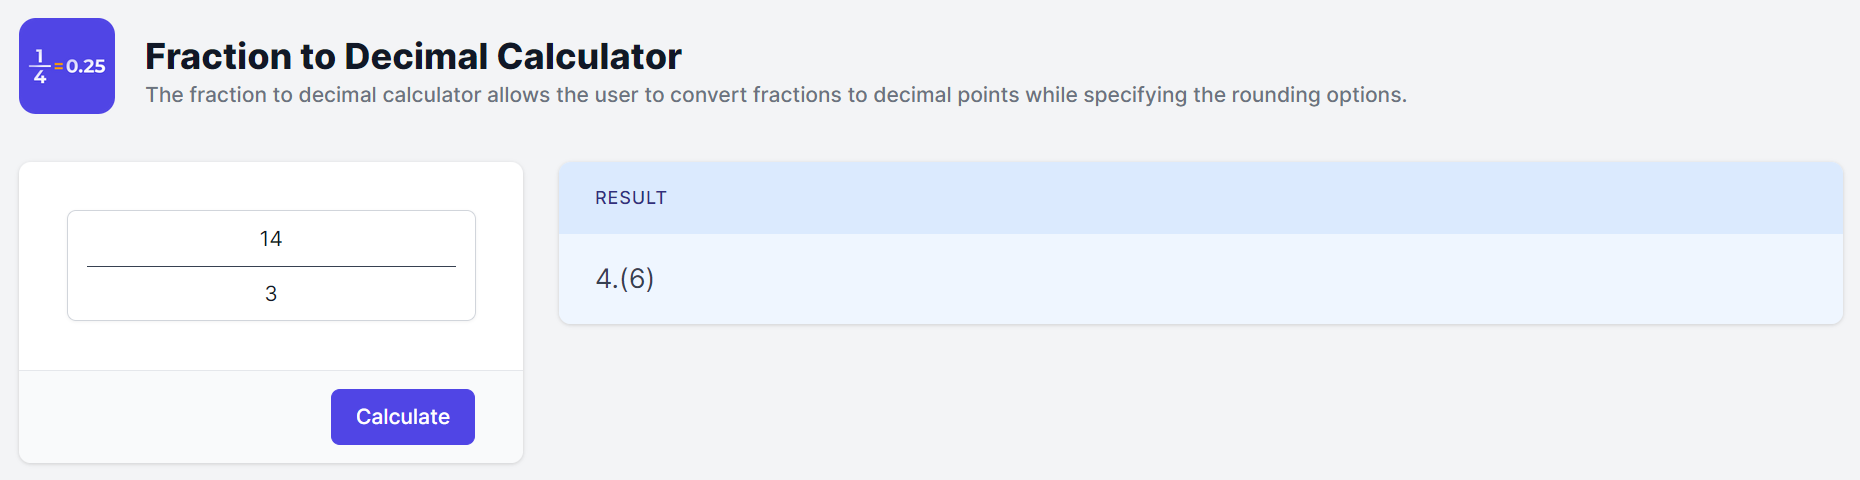The image size is (1860, 480).
Task: Click the 1/4 fraction inside the logo
Action: click(40, 66)
